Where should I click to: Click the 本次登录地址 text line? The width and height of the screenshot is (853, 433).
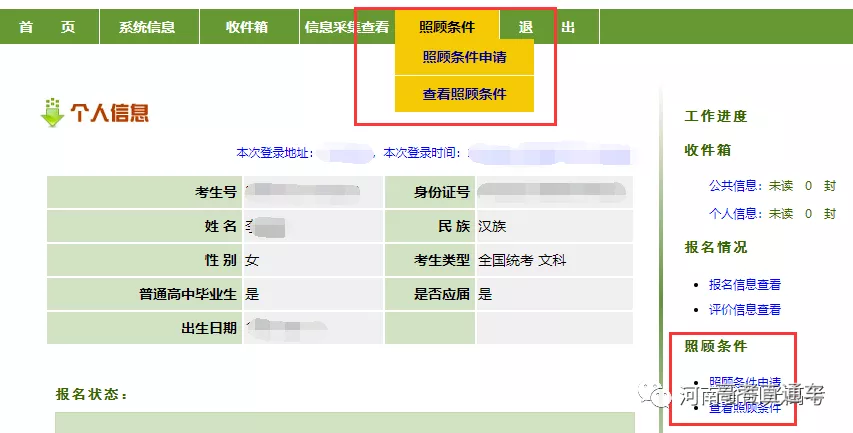click(274, 153)
